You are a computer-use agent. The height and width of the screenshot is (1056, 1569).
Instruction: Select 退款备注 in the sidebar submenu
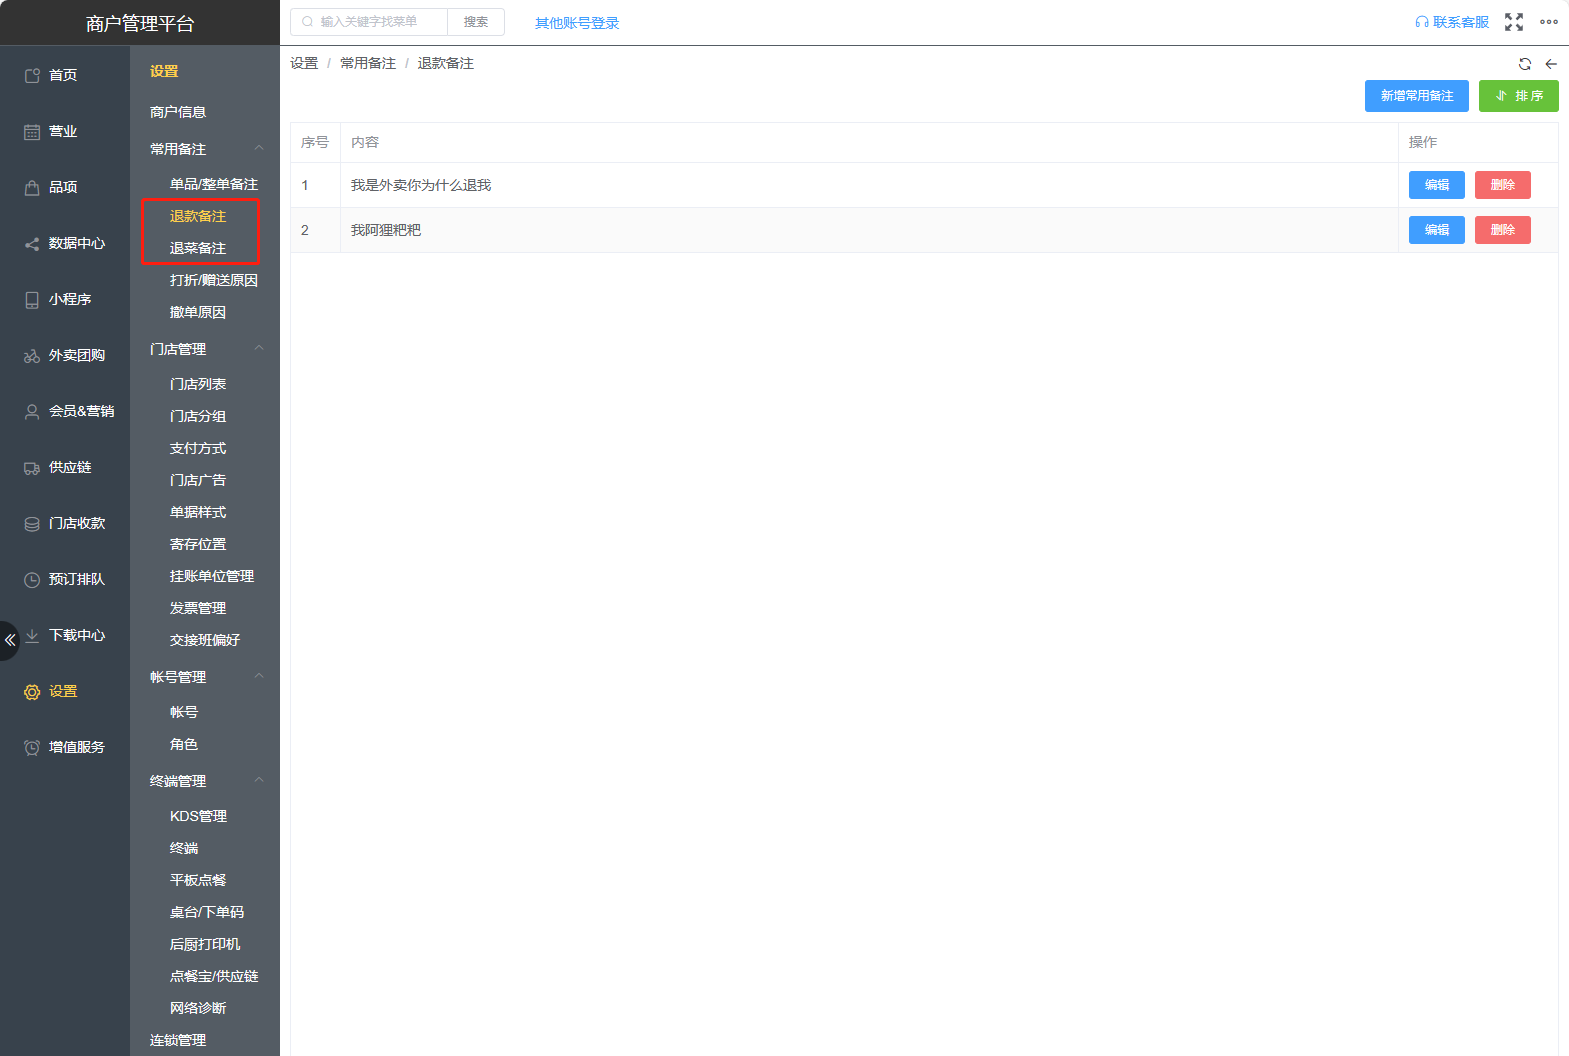(x=198, y=216)
